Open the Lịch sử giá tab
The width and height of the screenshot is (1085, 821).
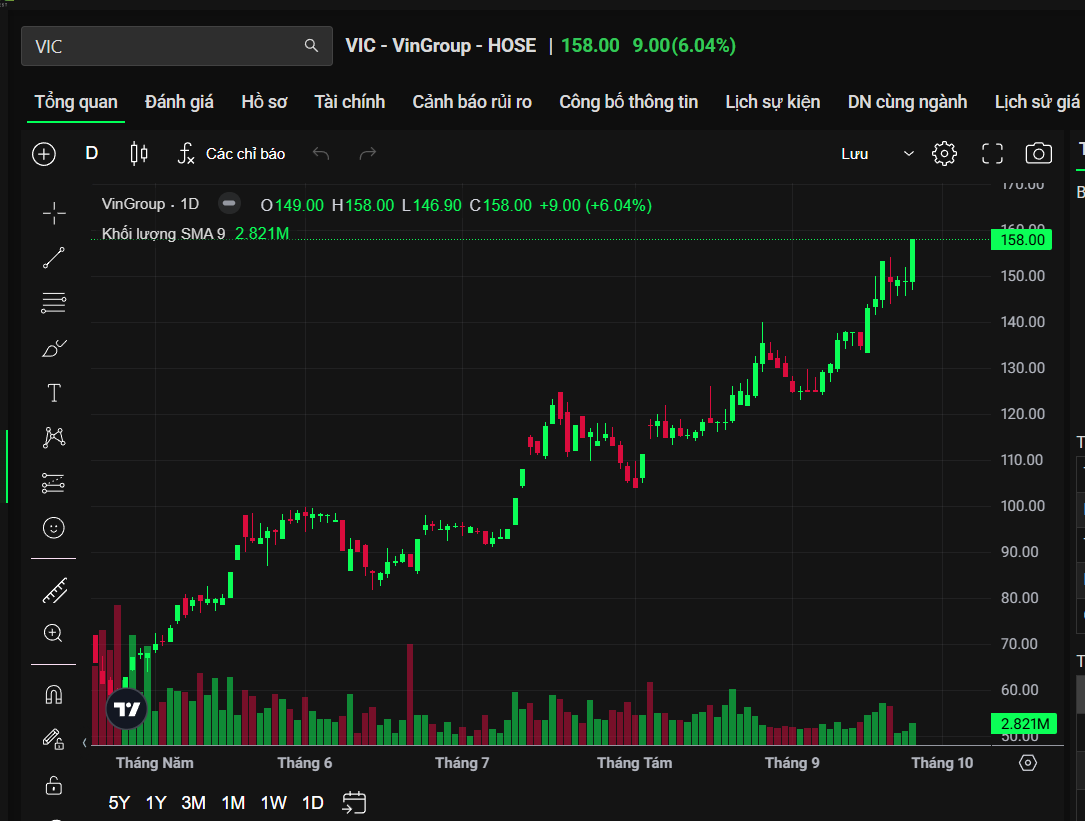coord(1037,102)
